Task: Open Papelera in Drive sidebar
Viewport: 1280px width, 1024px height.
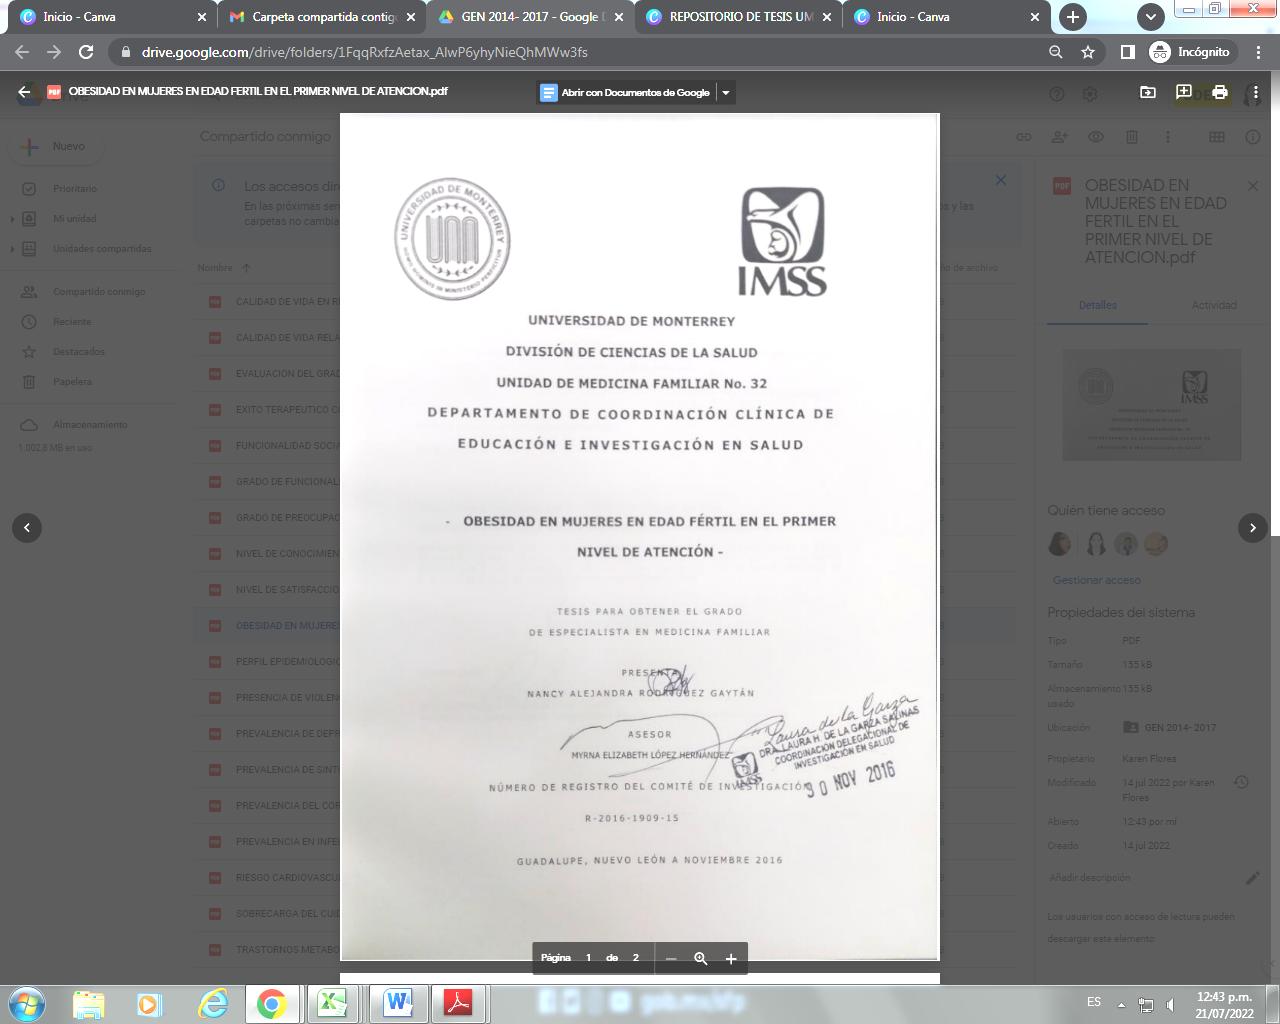Action: point(72,382)
